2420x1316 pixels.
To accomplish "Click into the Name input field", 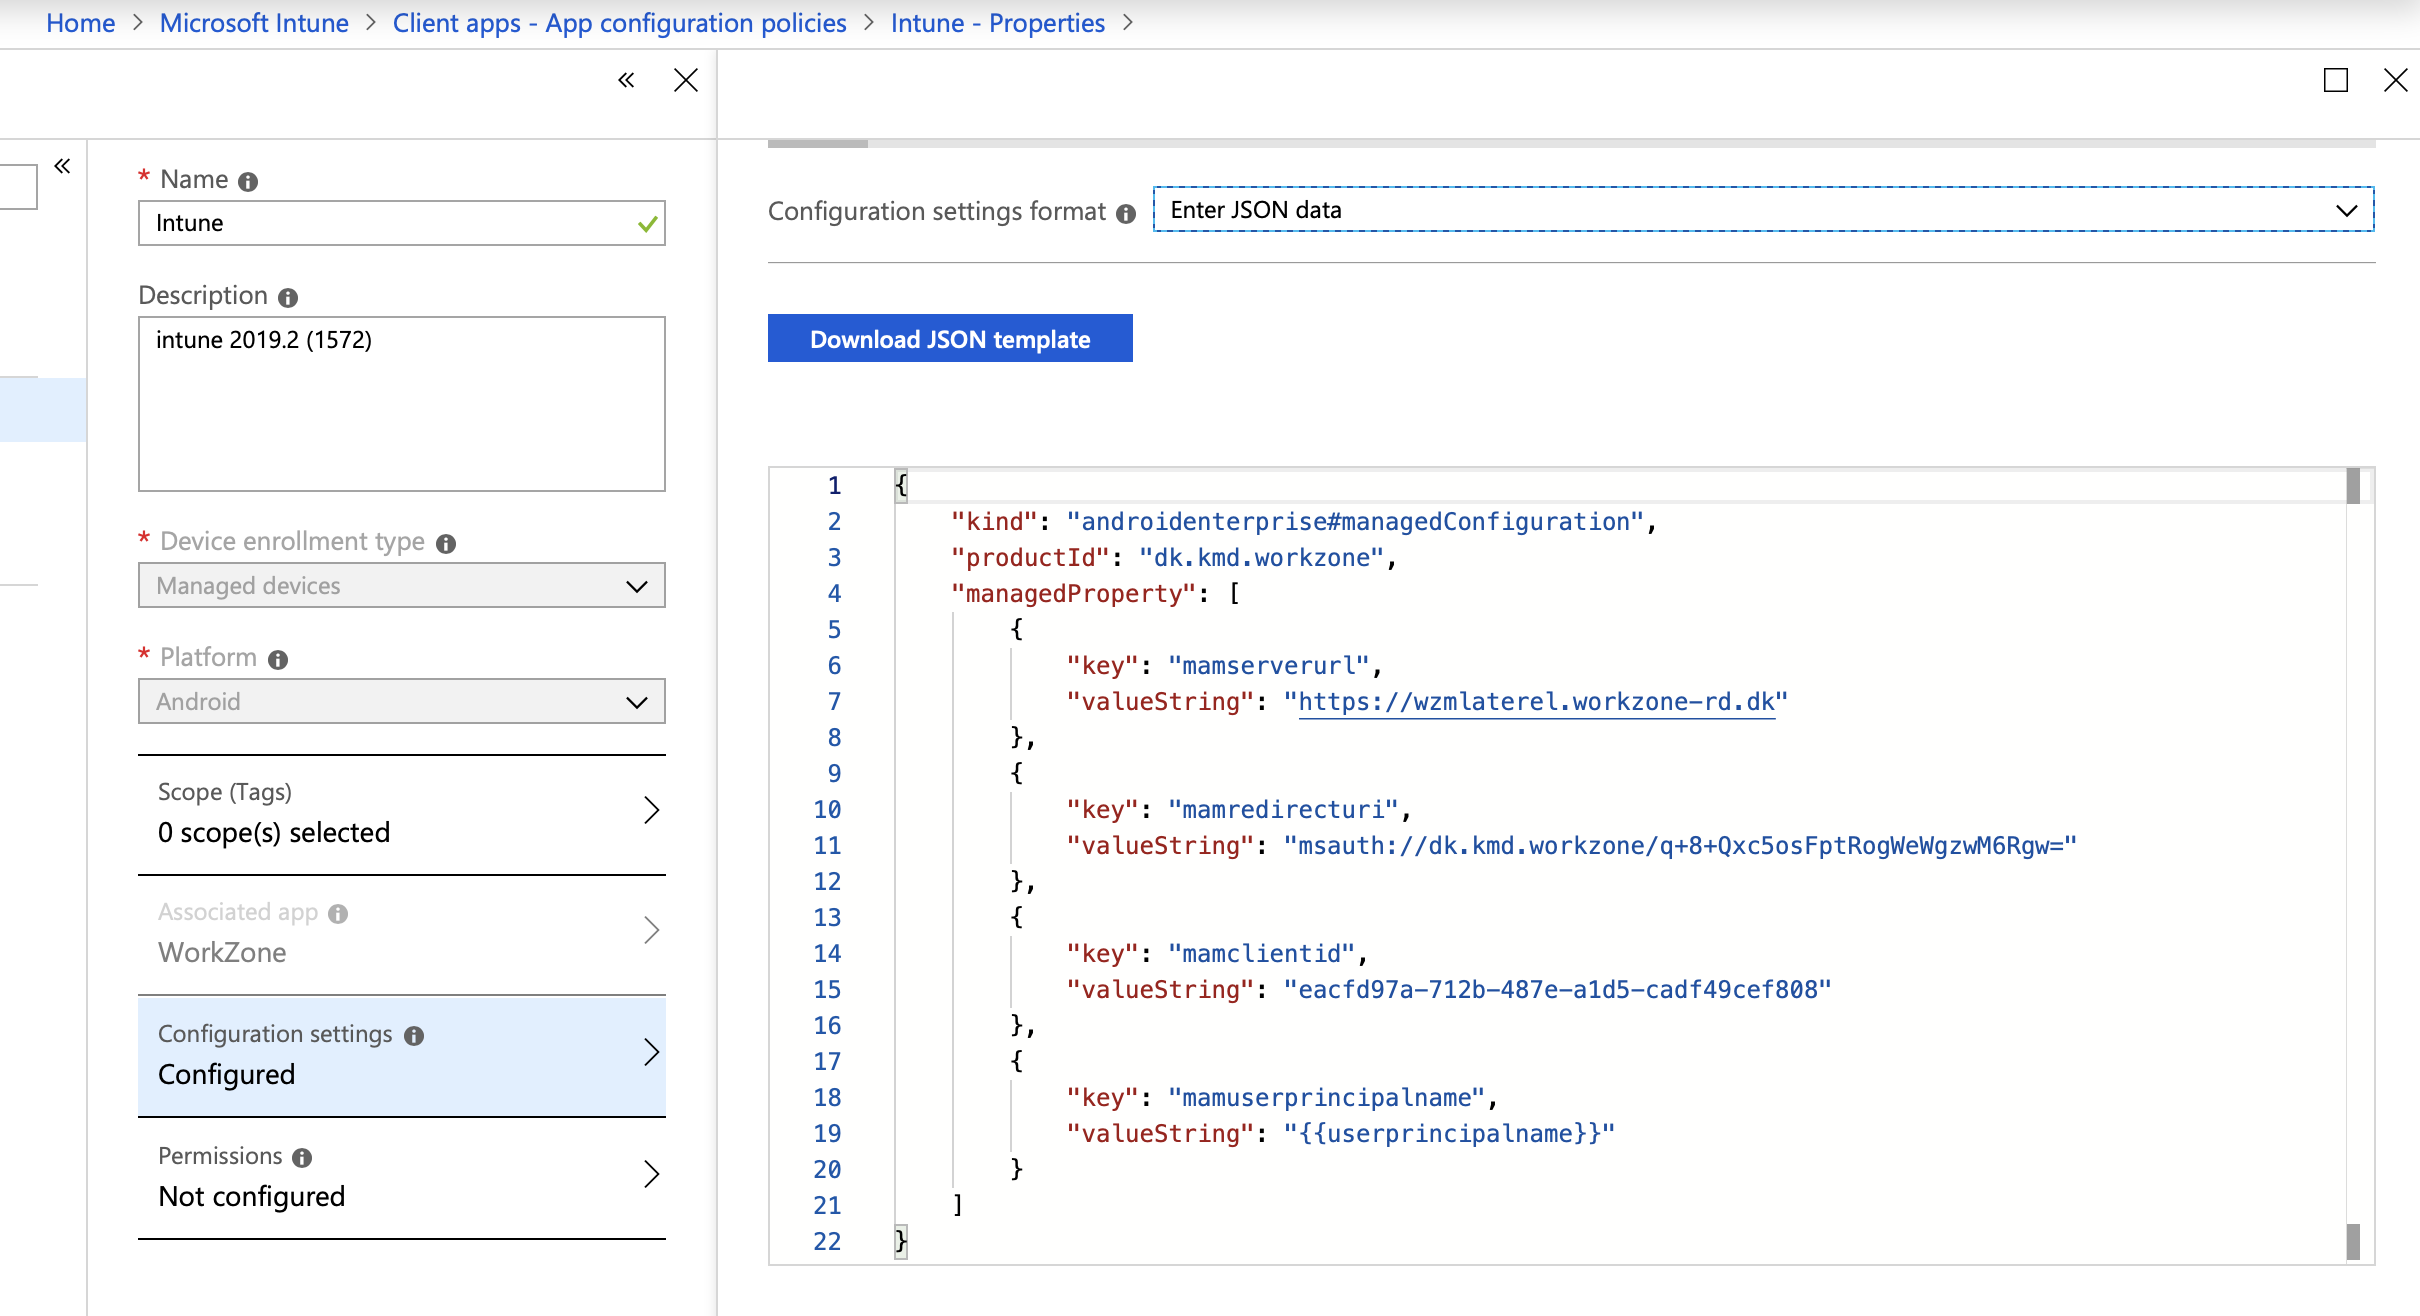I will 402,223.
